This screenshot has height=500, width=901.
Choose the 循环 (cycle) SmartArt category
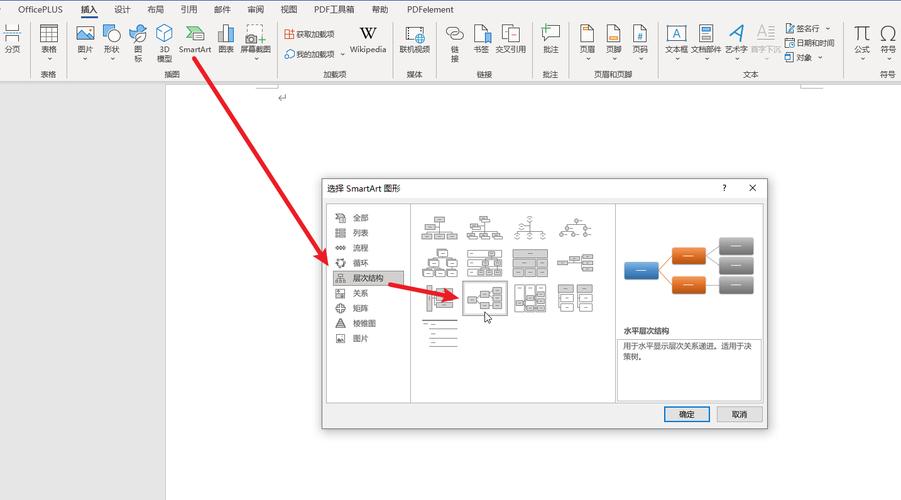pos(360,263)
